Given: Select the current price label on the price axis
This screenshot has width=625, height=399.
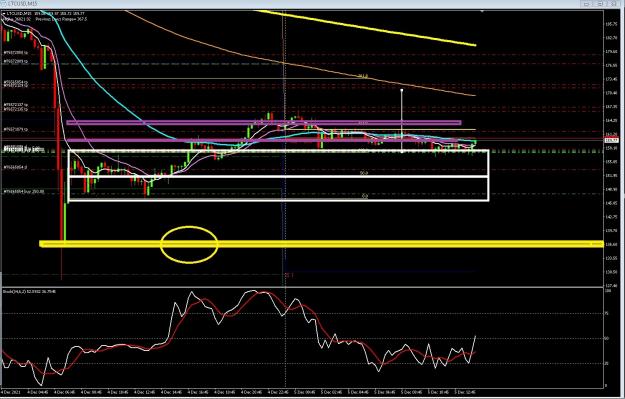Looking at the screenshot, I should [x=611, y=140].
